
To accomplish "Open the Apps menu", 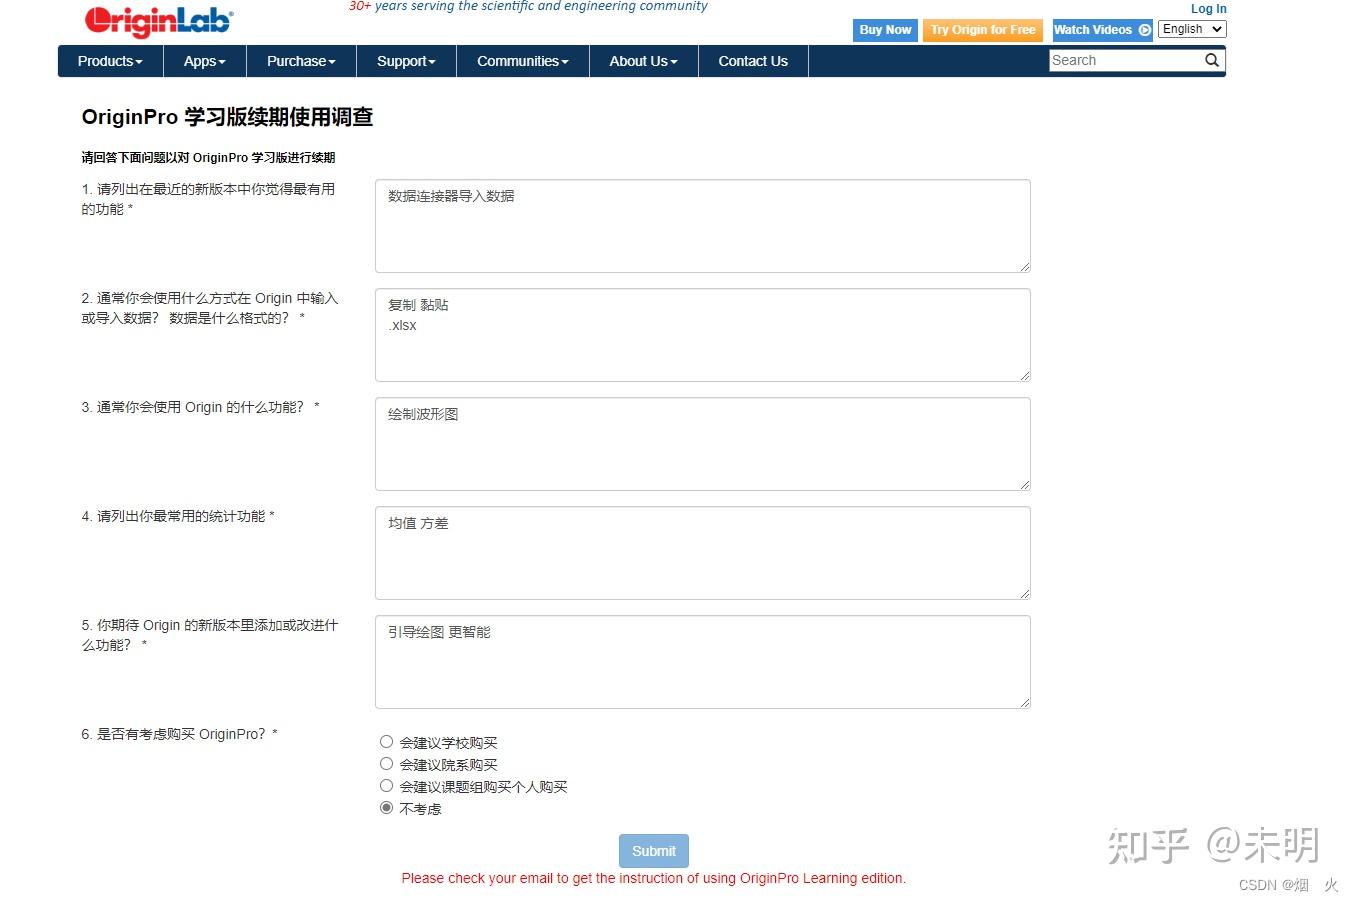I will 203,61.
